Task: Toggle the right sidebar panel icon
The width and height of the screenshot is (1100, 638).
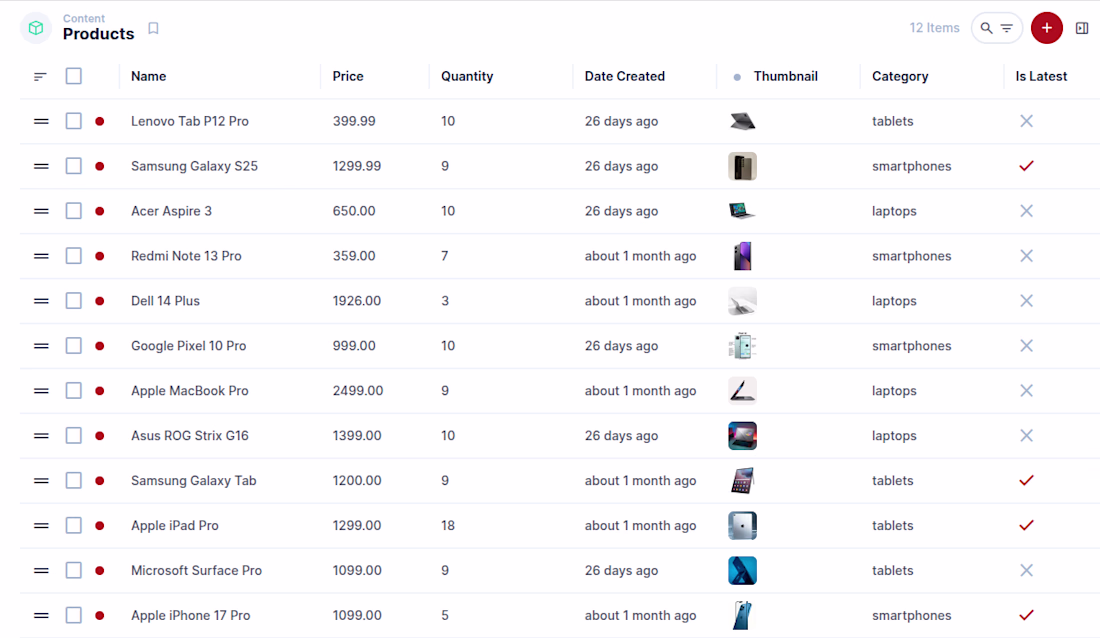Action: click(x=1082, y=28)
